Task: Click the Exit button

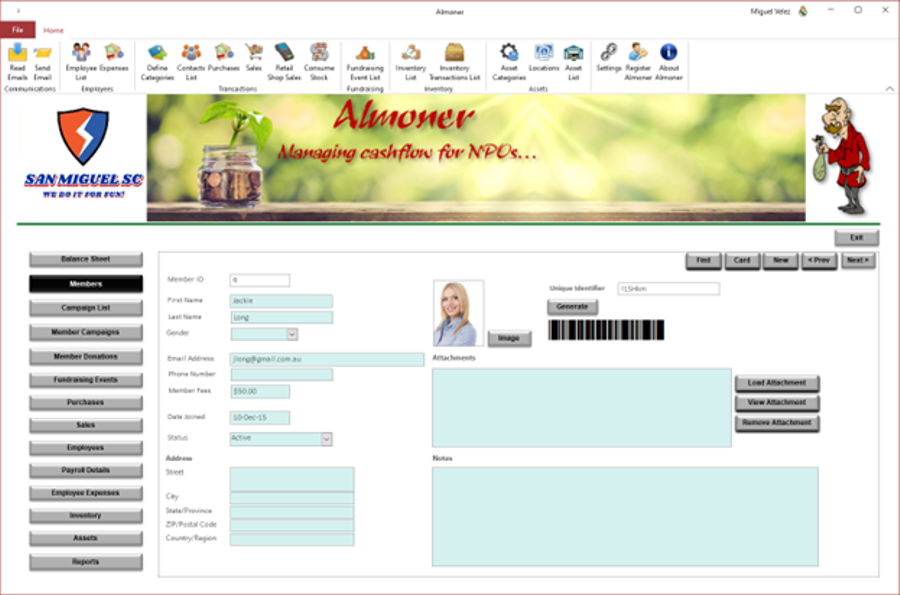Action: [x=856, y=238]
